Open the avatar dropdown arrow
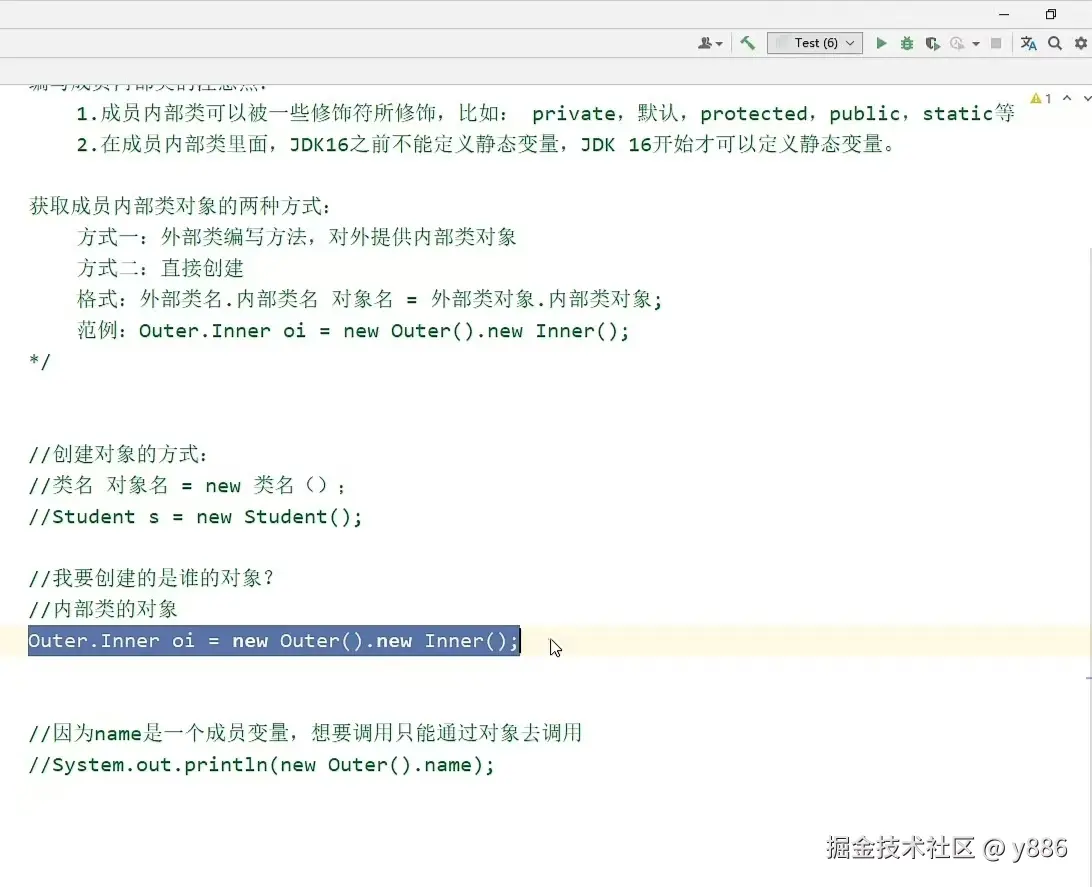Viewport: 1092px width, 887px height. 717,44
